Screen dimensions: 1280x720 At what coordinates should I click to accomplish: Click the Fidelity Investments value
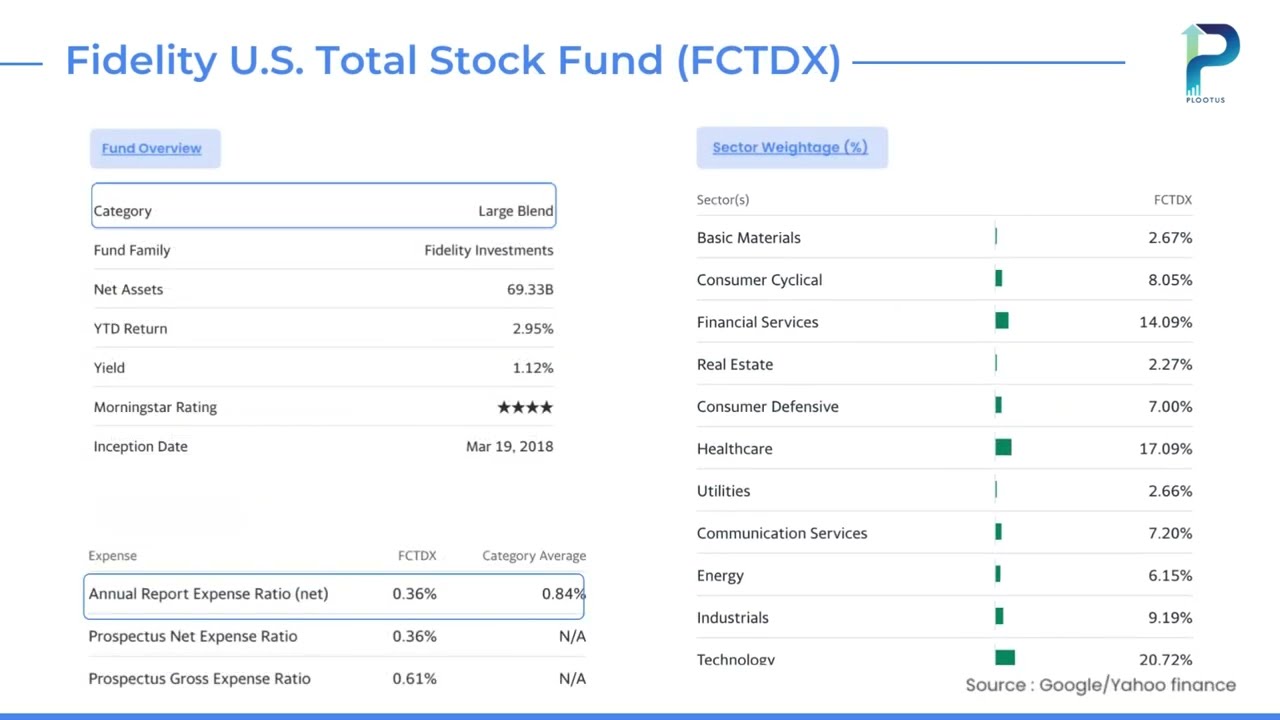(x=489, y=250)
